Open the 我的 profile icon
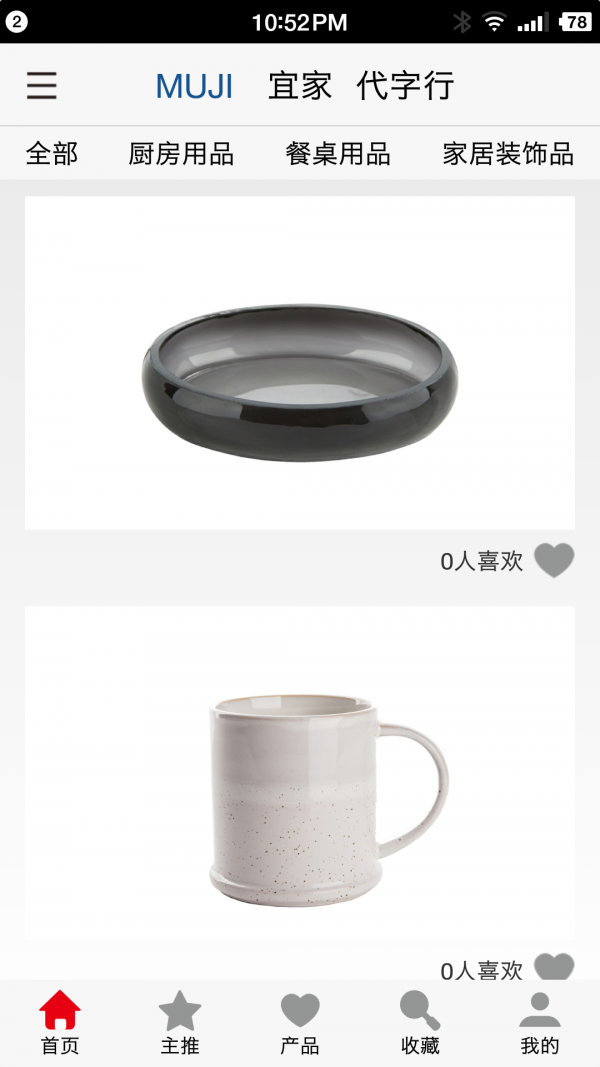 [x=539, y=1011]
